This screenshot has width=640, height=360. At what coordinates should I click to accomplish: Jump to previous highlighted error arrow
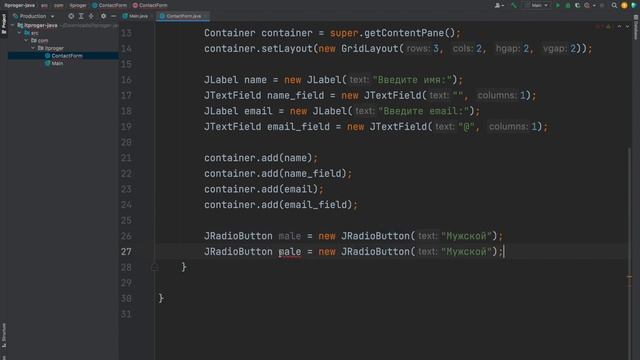(619, 27)
